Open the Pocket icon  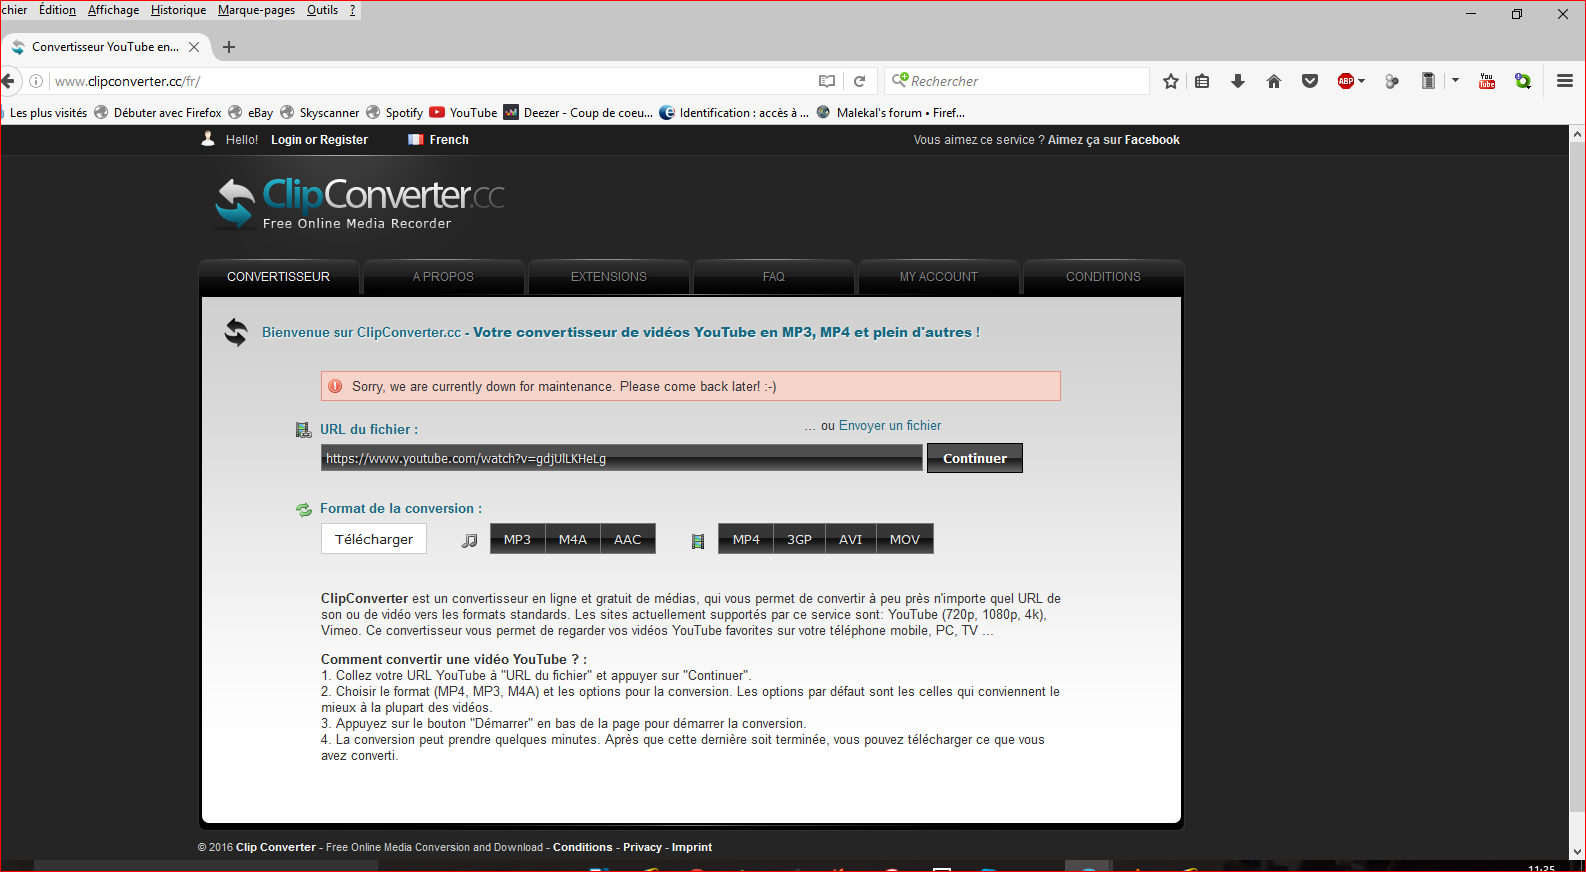click(x=1310, y=81)
